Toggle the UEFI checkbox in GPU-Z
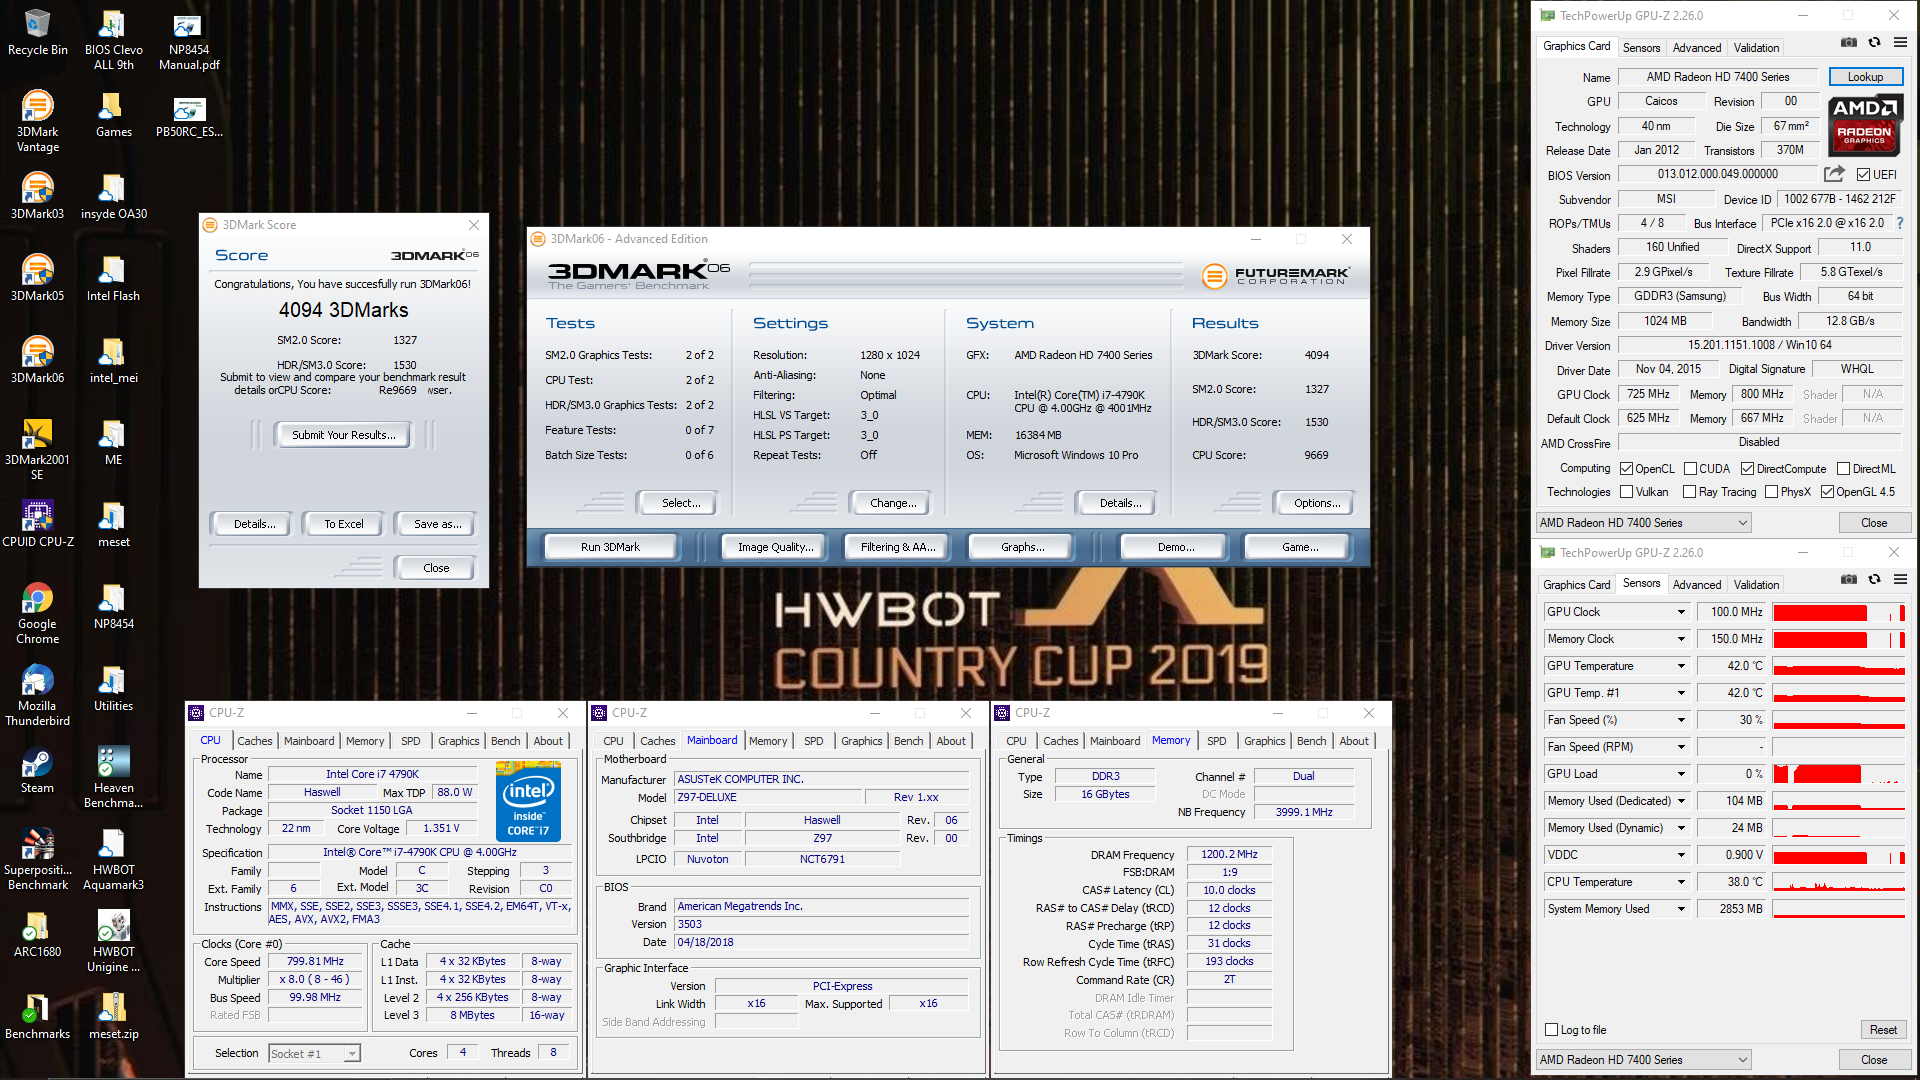This screenshot has height=1080, width=1920. coord(1864,174)
